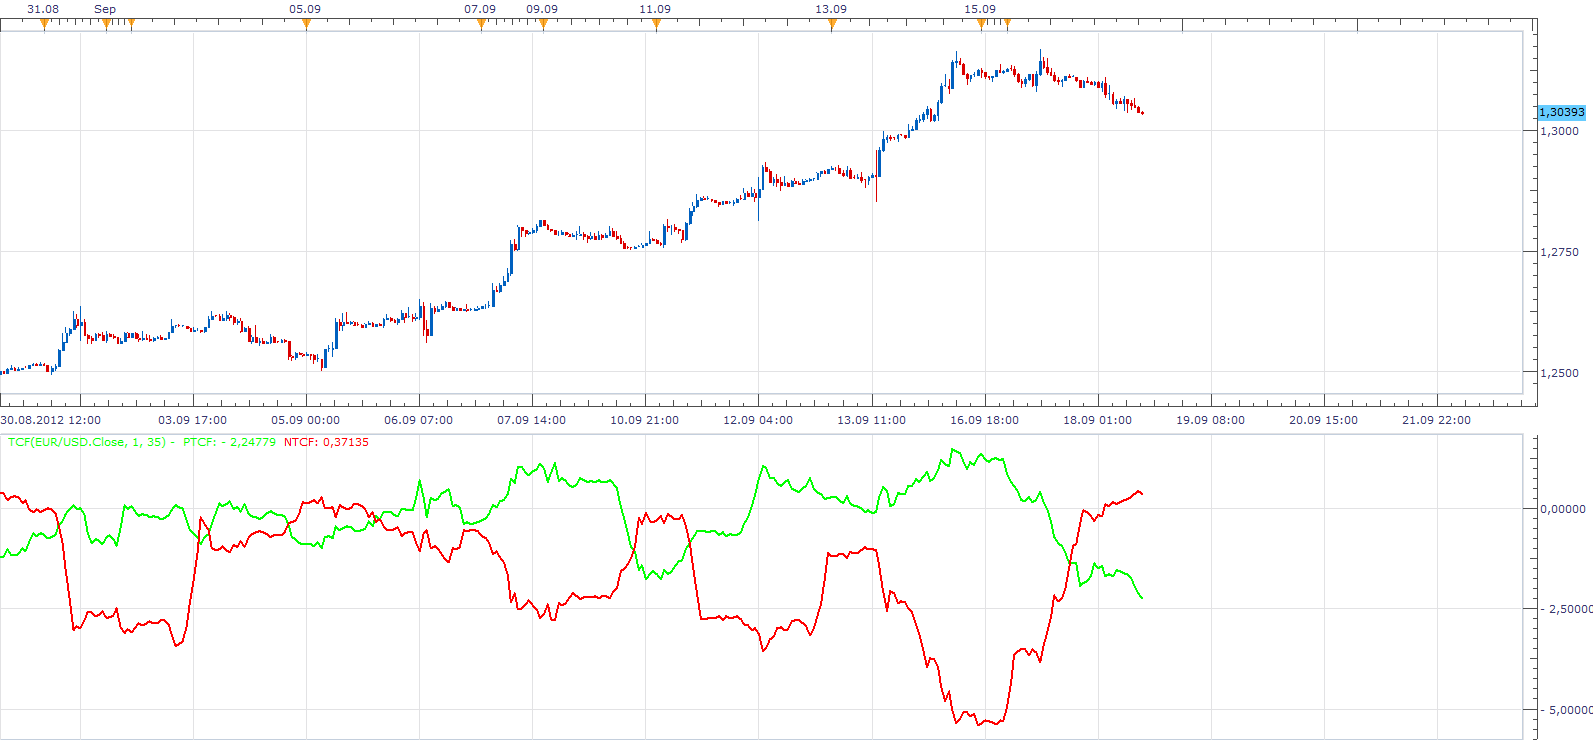The height and width of the screenshot is (740, 1594).
Task: Click the 21.09 22:00 time label
Action: pyautogui.click(x=1437, y=420)
